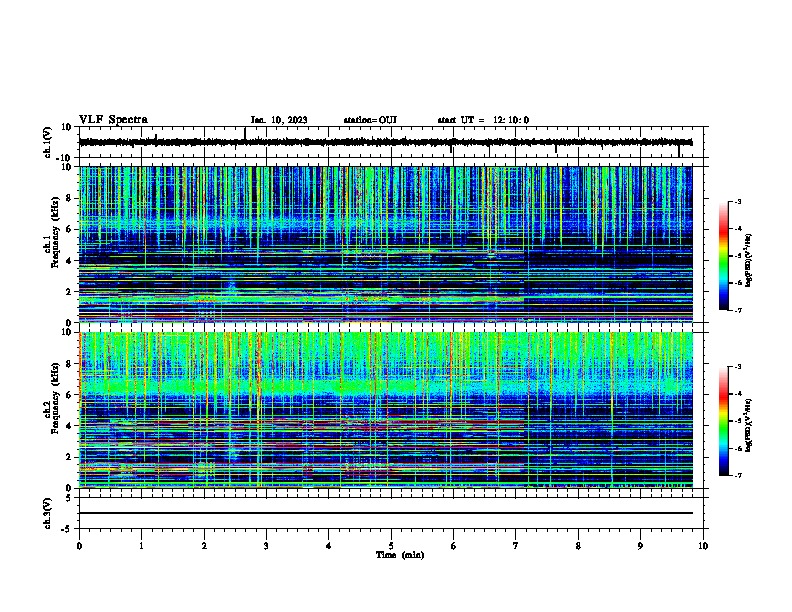Click the ch.1 frequency spectrogram panel
Image resolution: width=792 pixels, height=612 pixels.
click(385, 244)
